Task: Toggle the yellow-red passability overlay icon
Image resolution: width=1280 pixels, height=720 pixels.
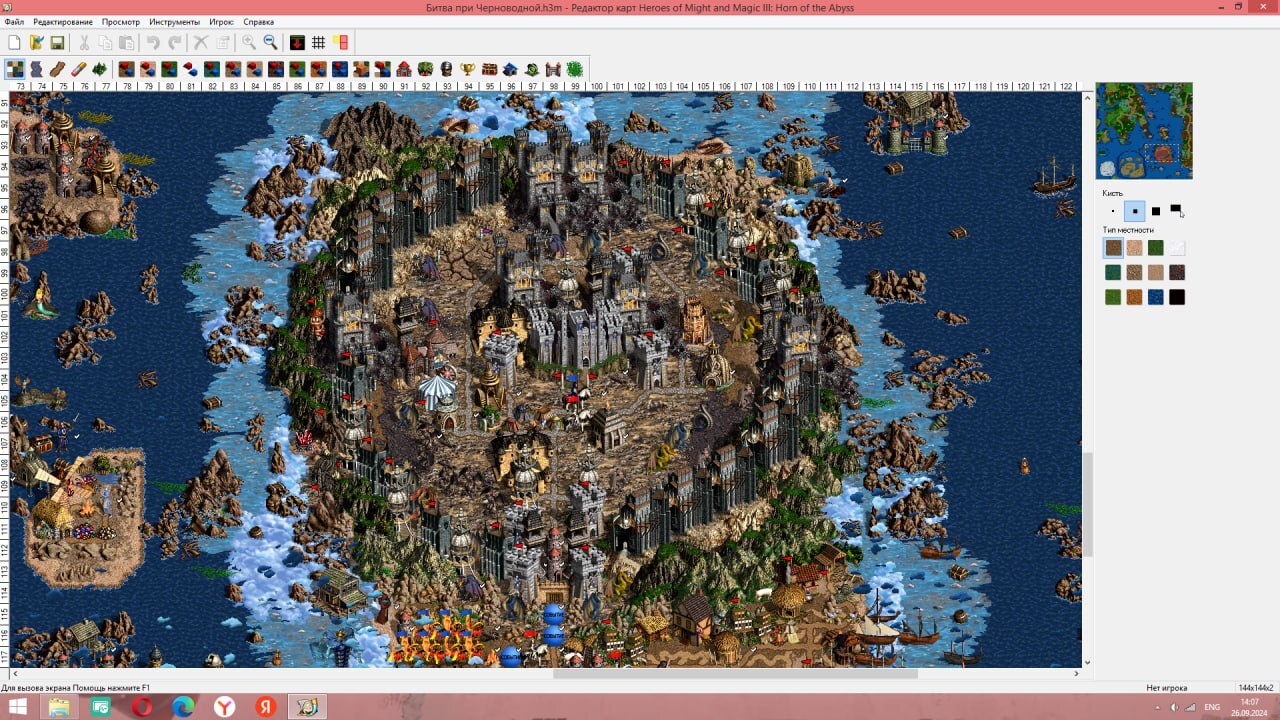Action: tap(340, 42)
